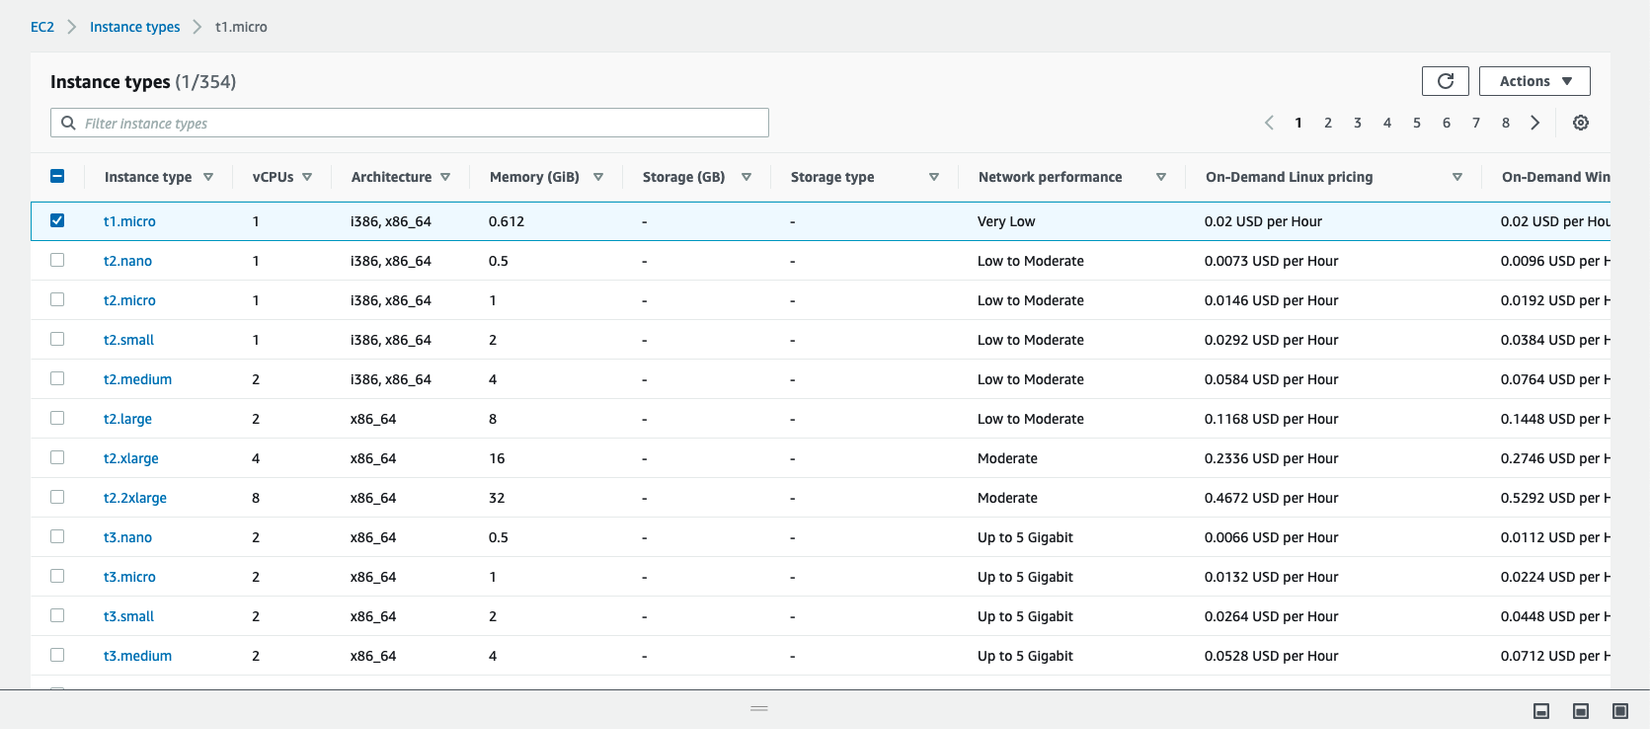Go to next page arrow
The height and width of the screenshot is (729, 1650).
(1535, 123)
